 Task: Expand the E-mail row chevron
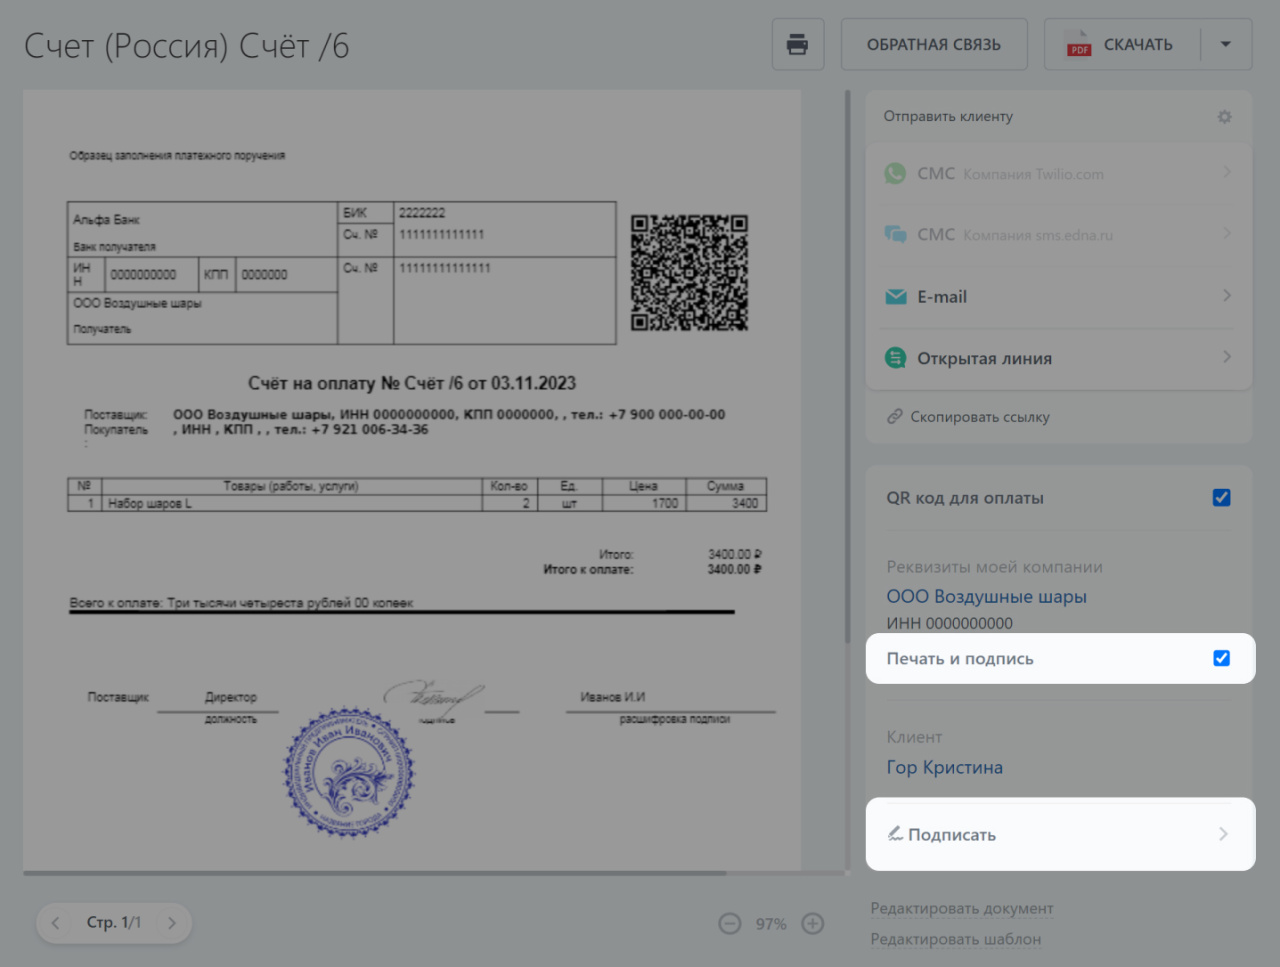click(1227, 296)
